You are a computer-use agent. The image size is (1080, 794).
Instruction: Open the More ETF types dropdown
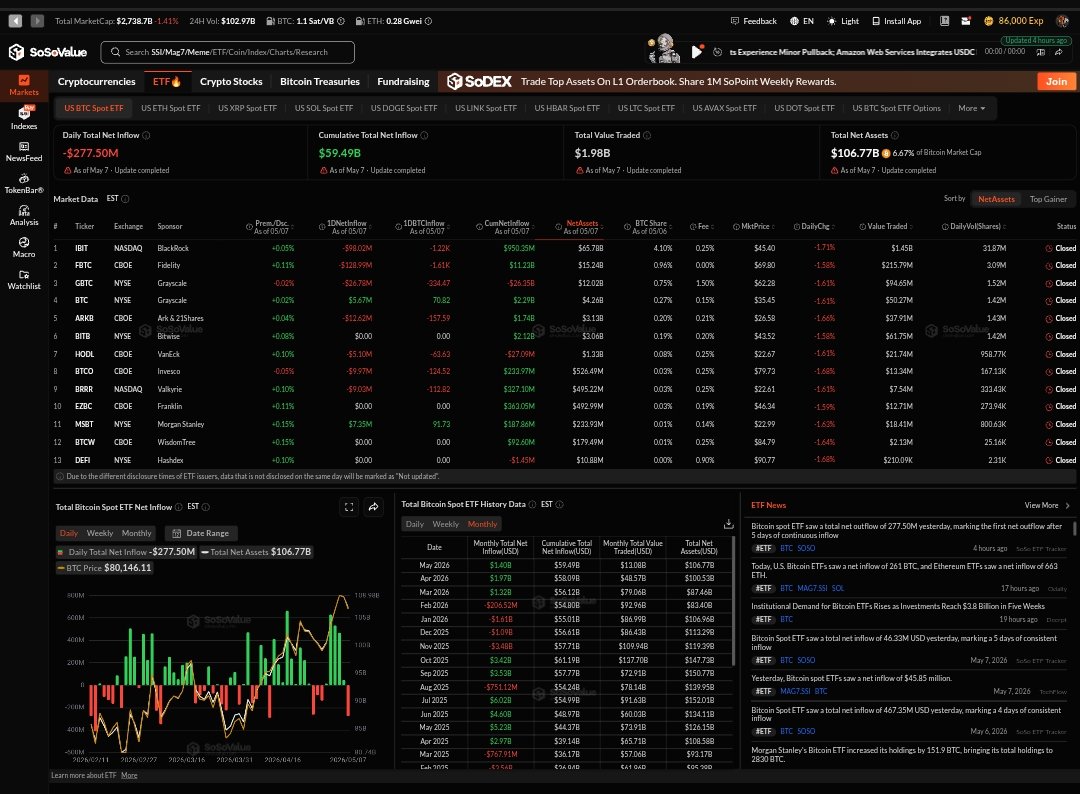[971, 108]
